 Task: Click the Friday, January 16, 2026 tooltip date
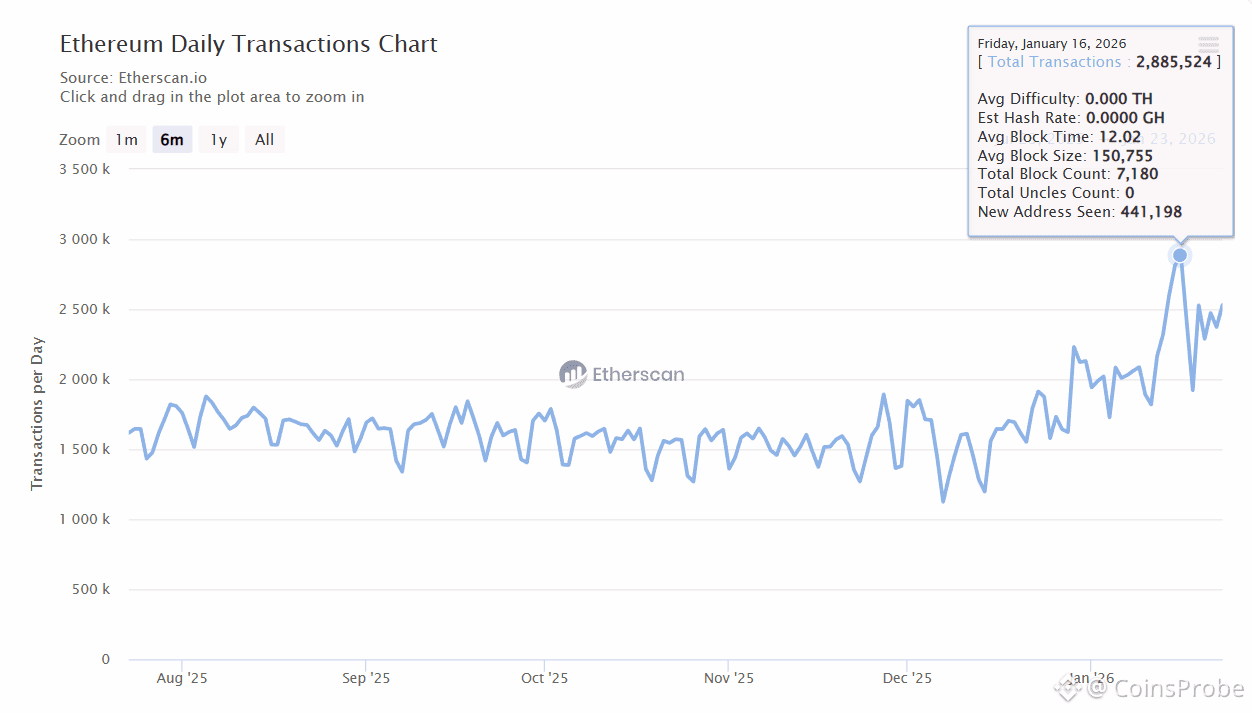1052,43
